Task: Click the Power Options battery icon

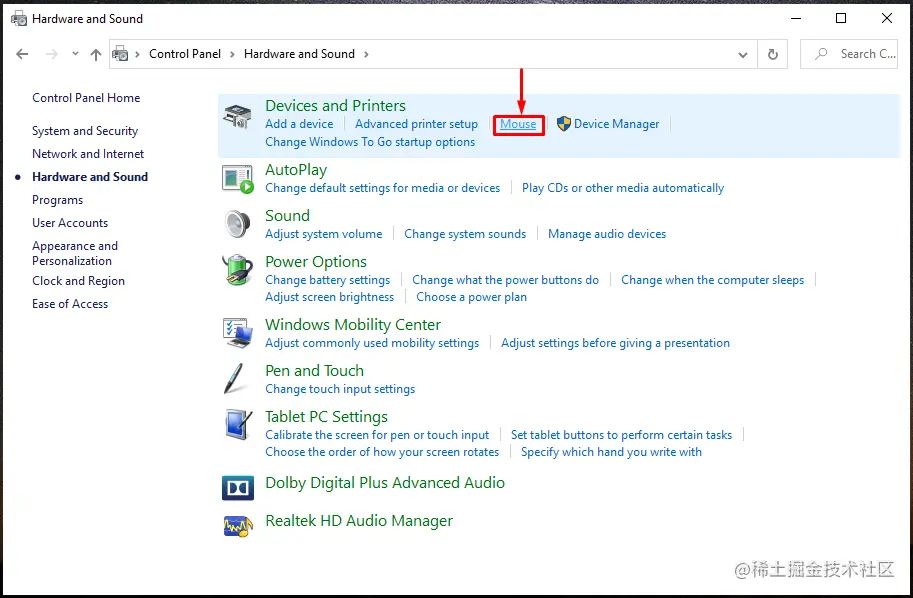Action: pyautogui.click(x=238, y=270)
